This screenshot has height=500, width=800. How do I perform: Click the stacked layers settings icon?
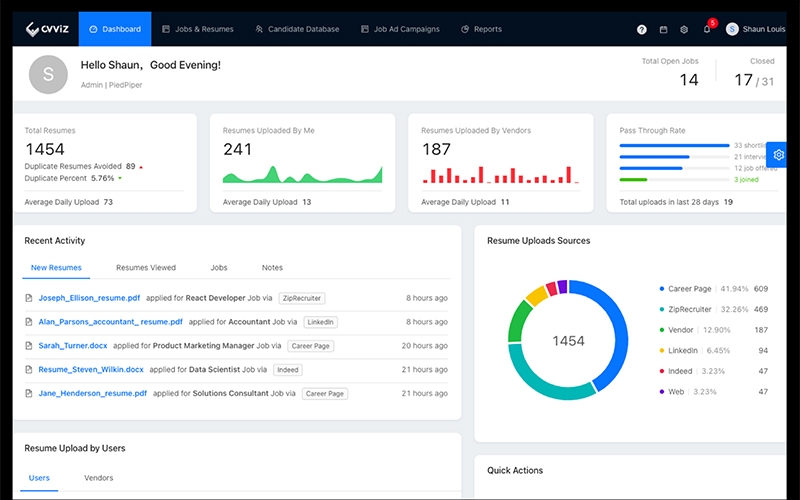(684, 30)
